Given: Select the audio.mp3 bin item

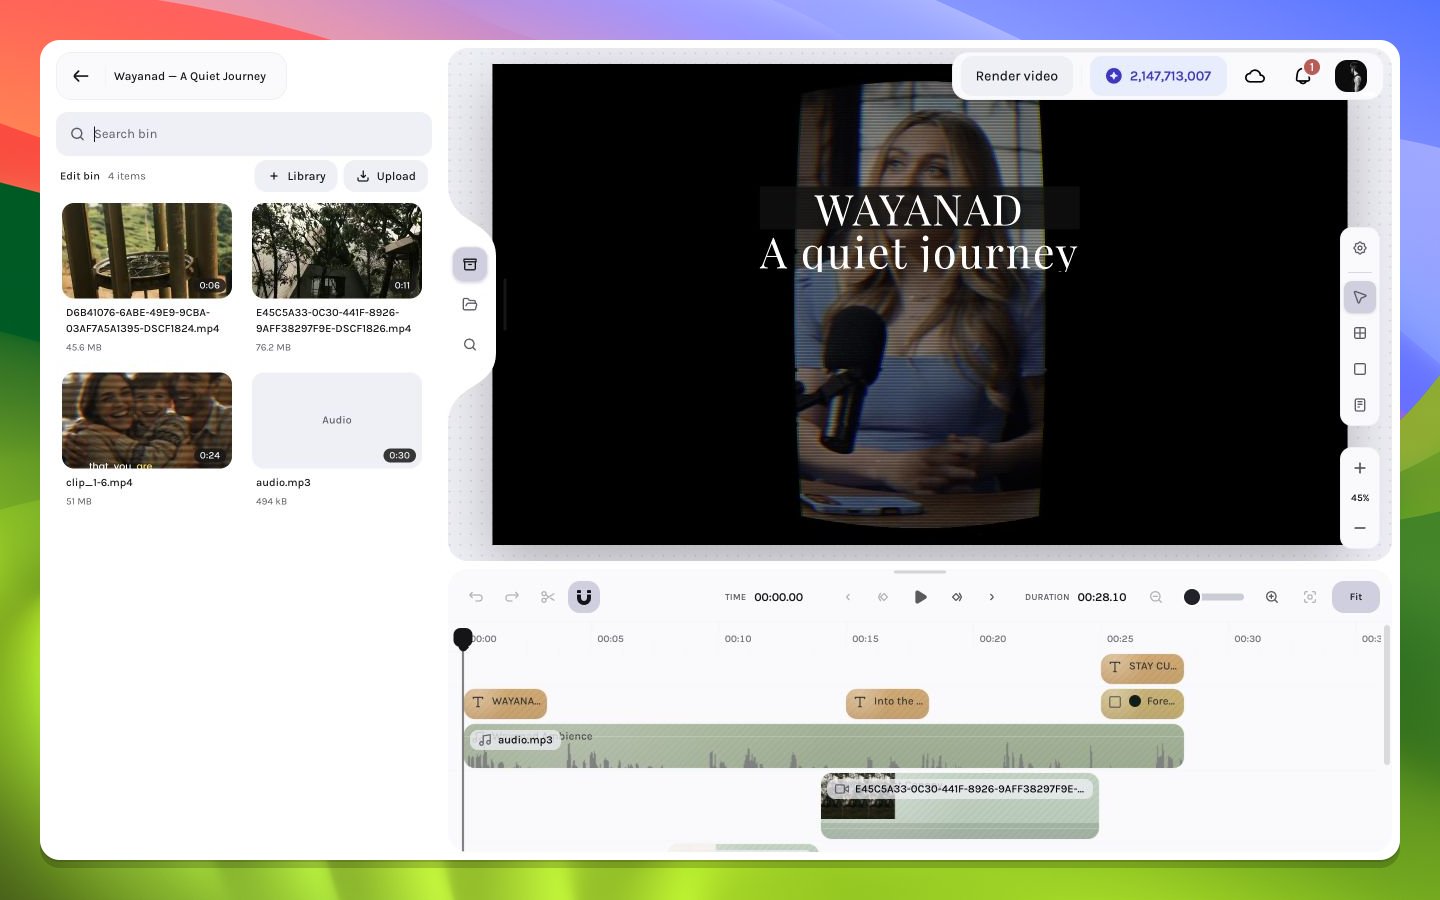Looking at the screenshot, I should 337,421.
